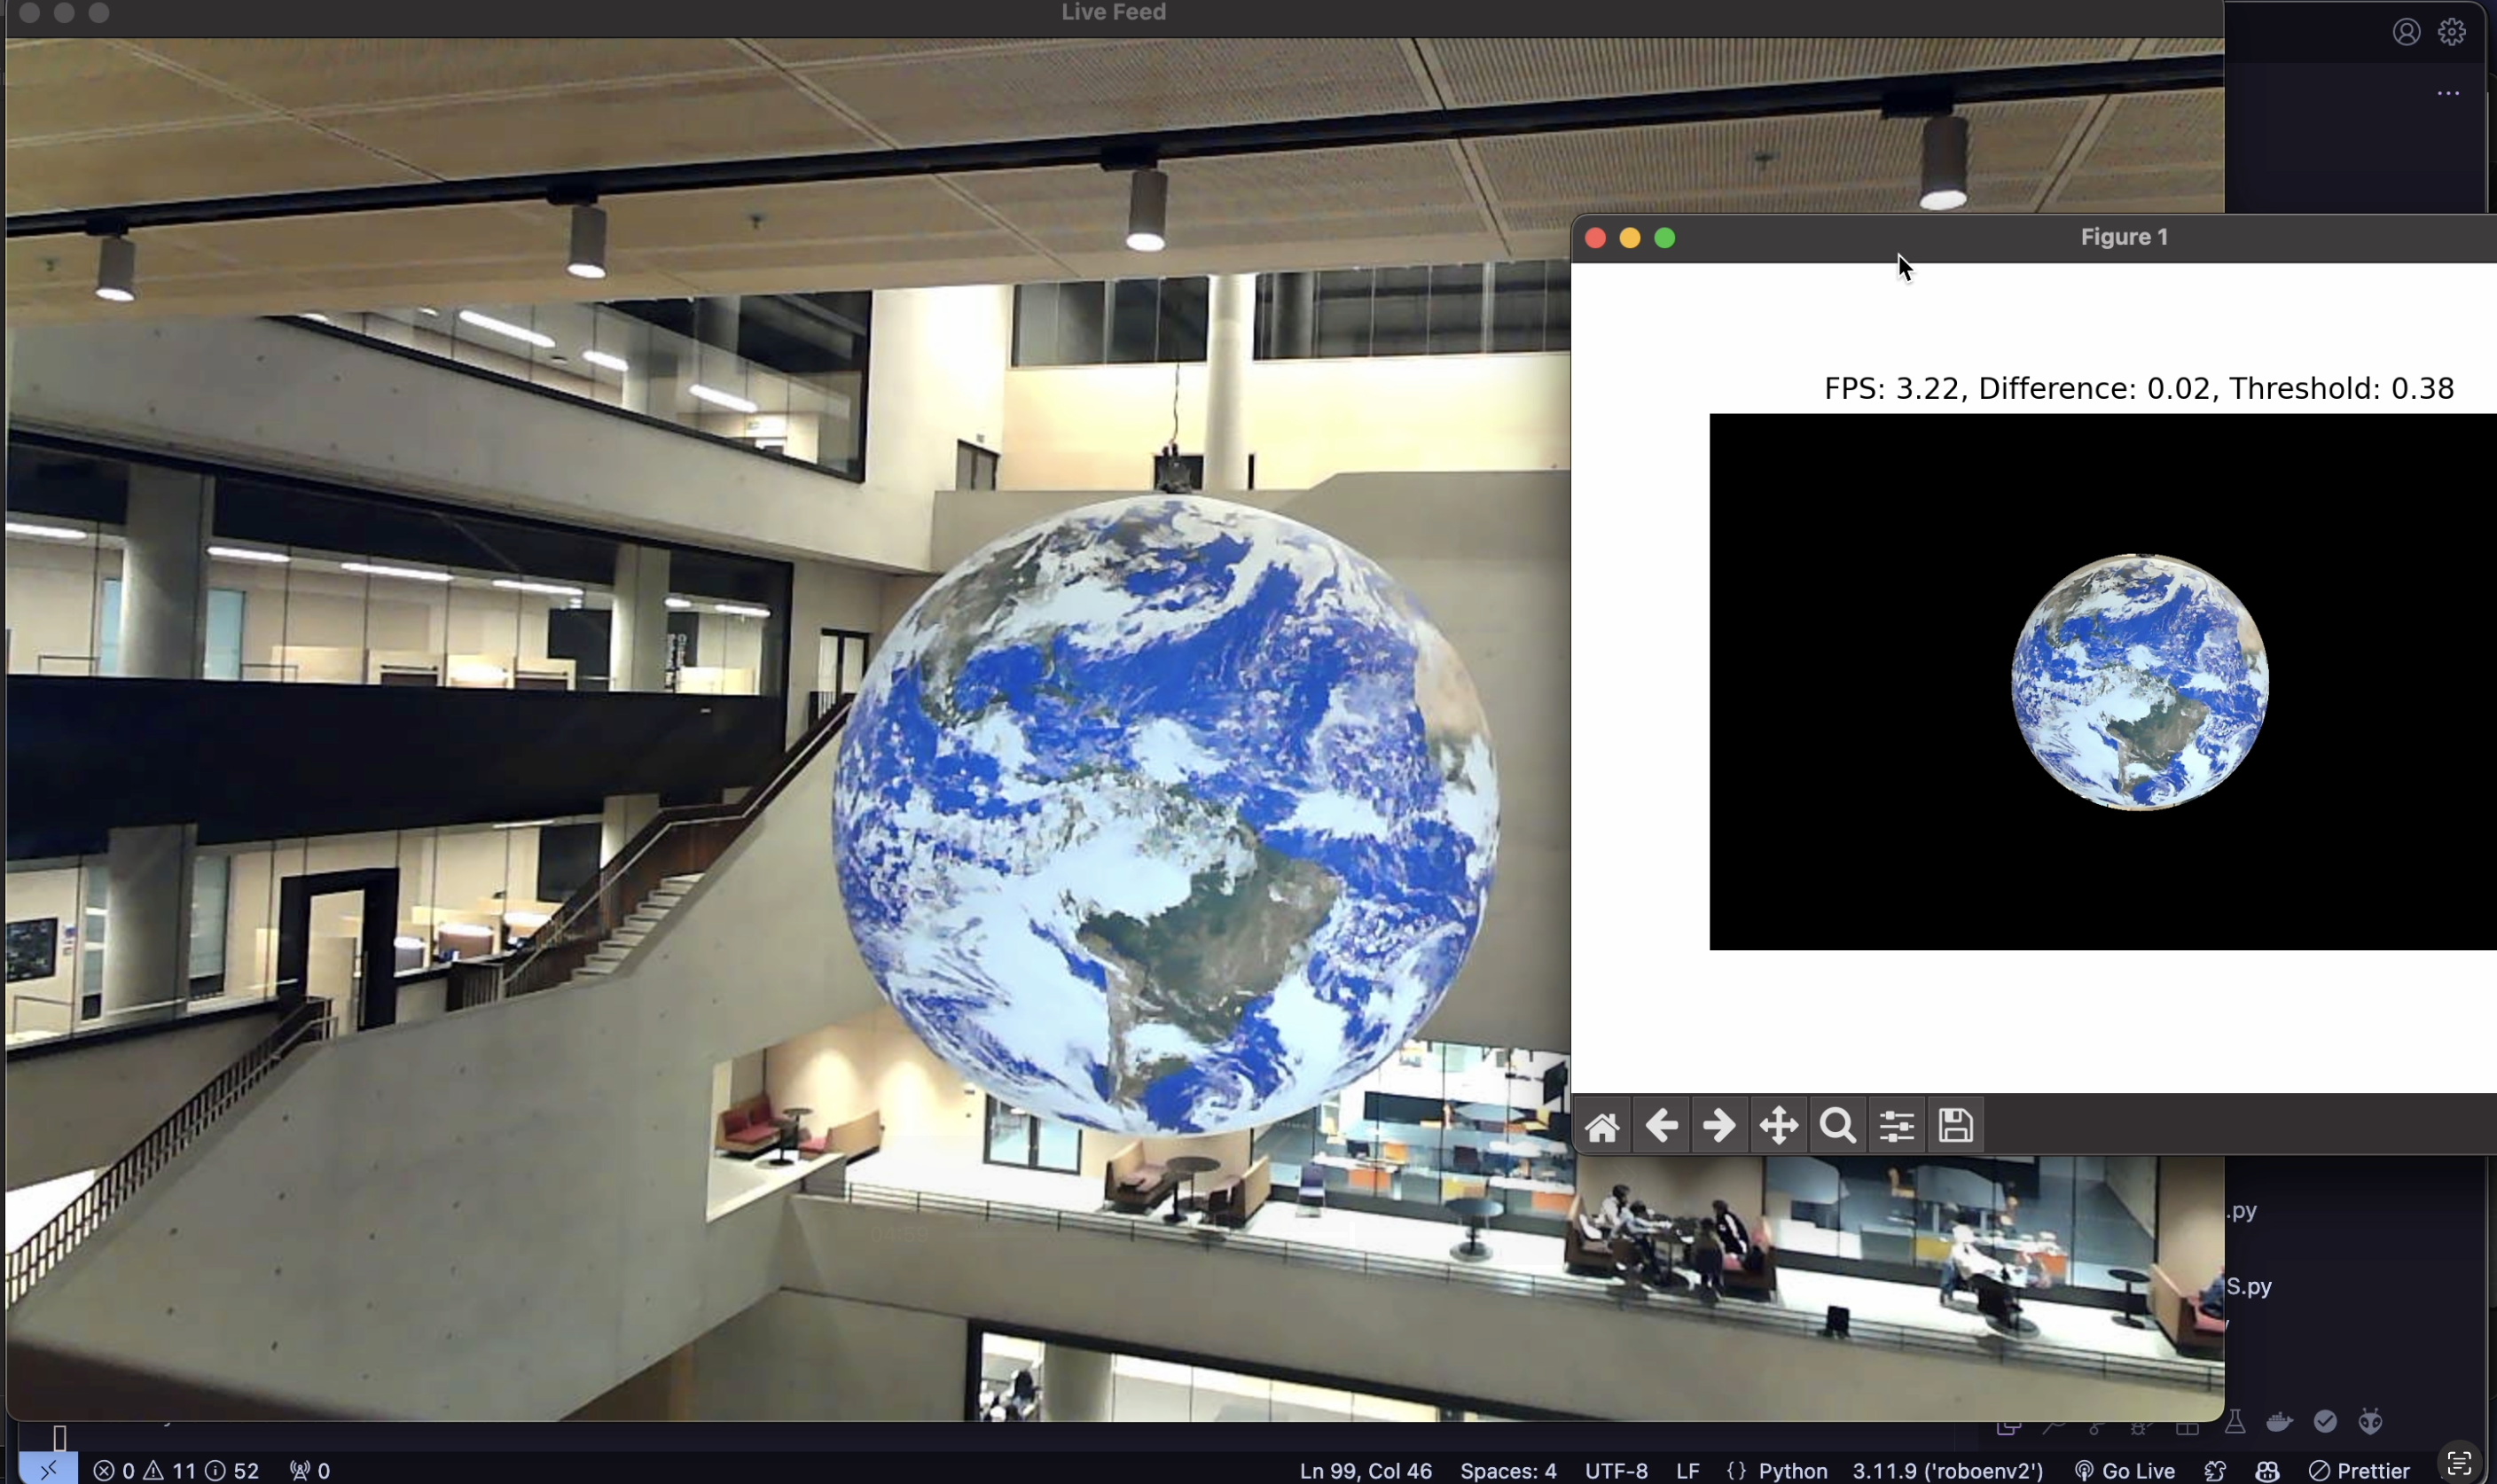The image size is (2497, 1484).
Task: Change the UTF-8 file encoding
Action: pyautogui.click(x=1616, y=1470)
